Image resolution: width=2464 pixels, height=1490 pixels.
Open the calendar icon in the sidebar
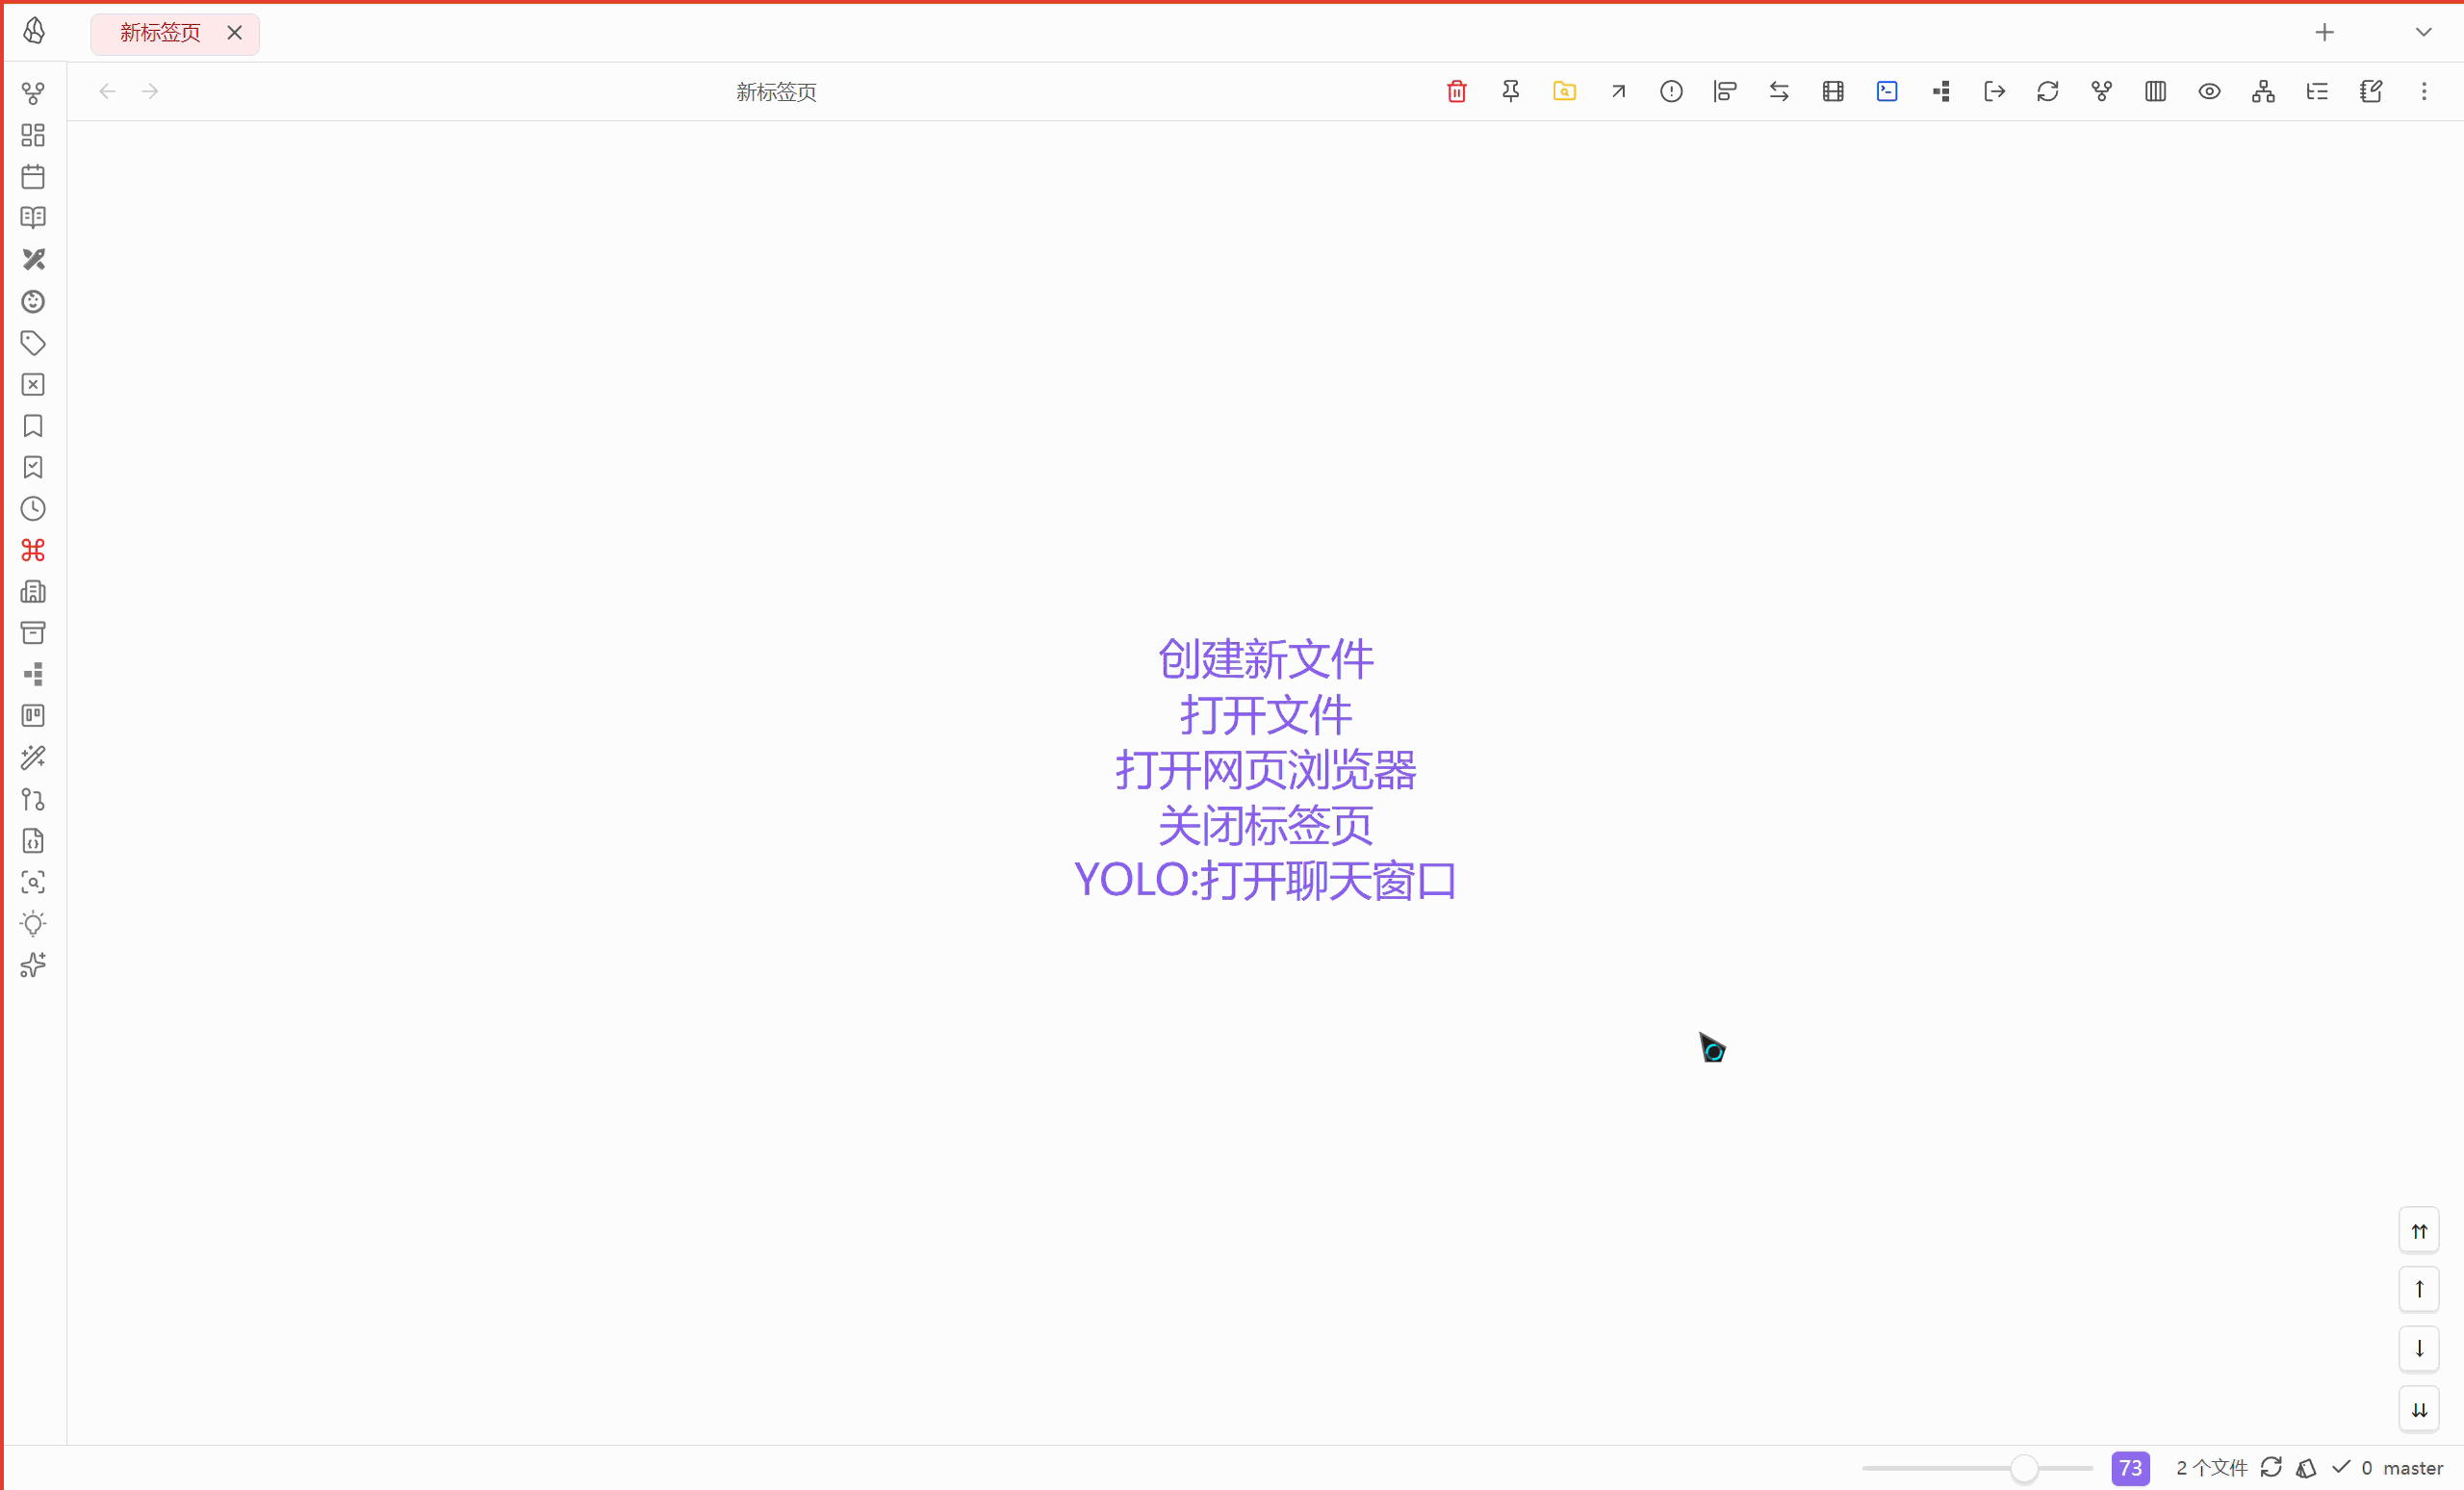(34, 177)
